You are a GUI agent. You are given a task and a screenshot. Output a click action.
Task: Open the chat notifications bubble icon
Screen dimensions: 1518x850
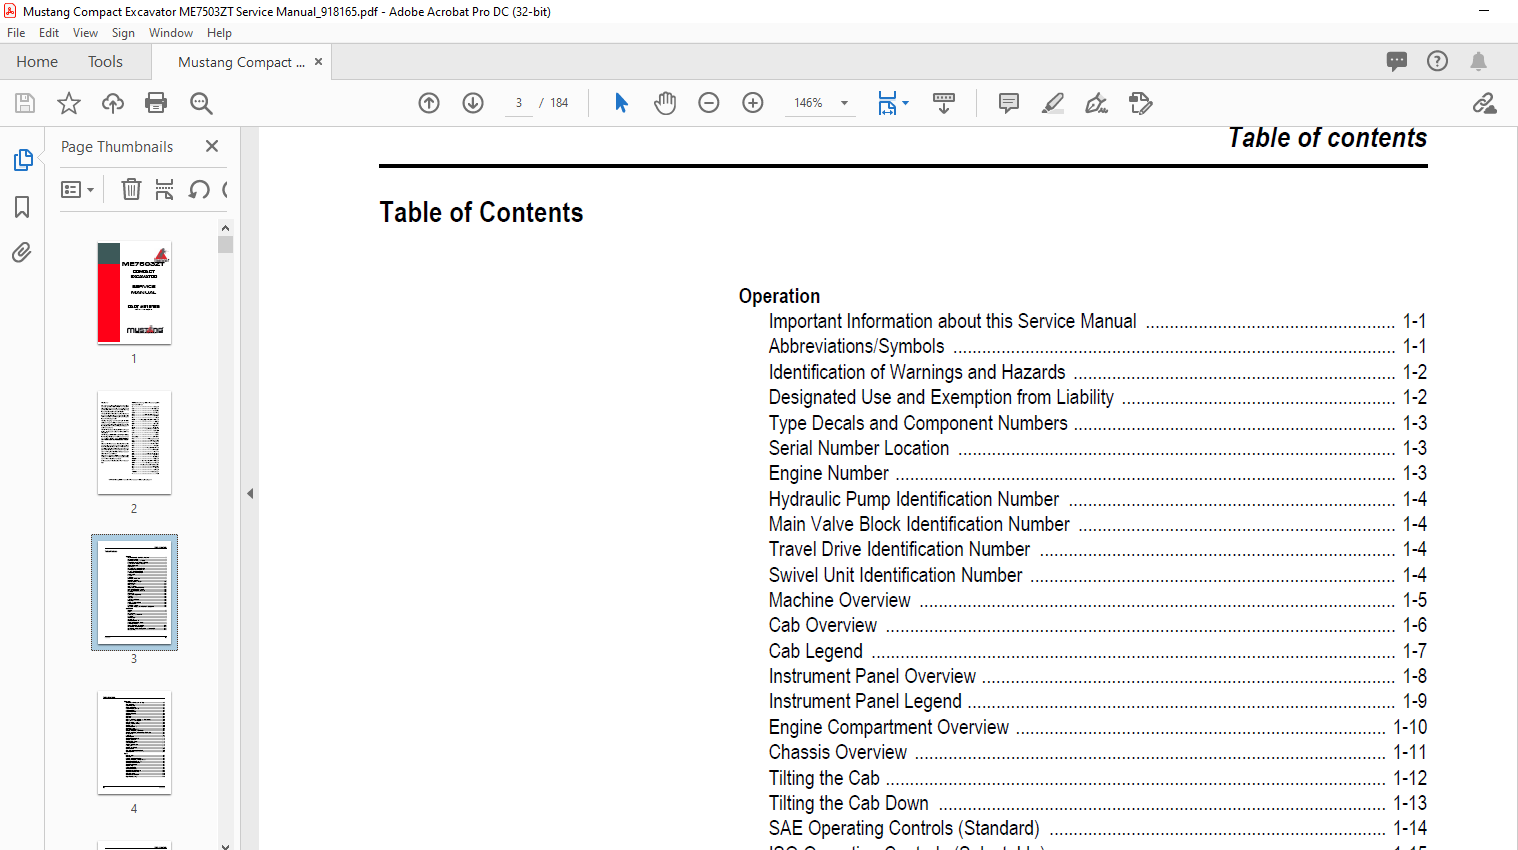click(1397, 61)
